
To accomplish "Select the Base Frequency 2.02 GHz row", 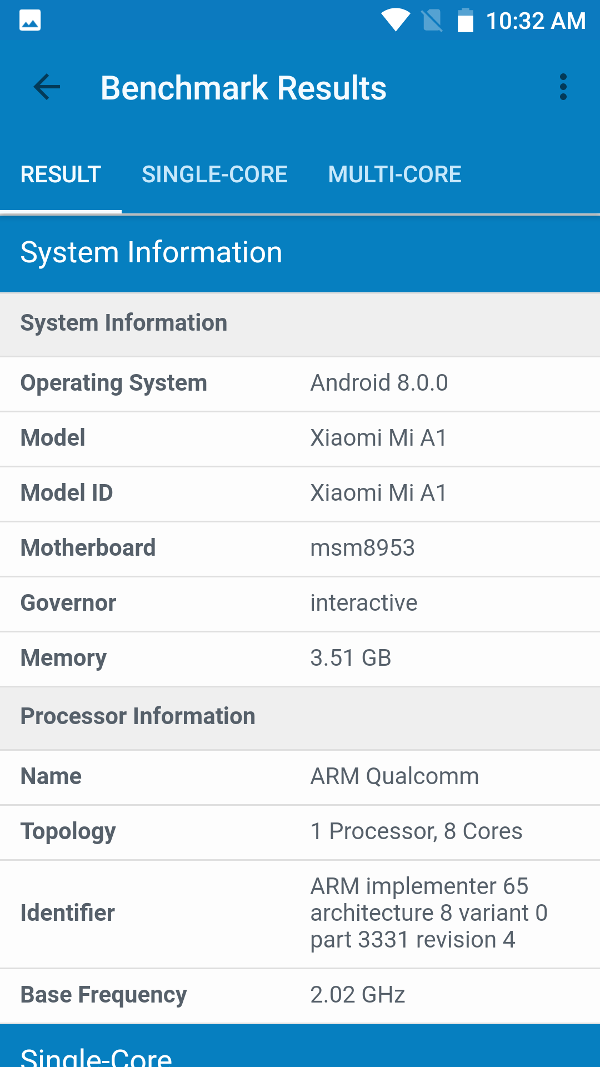I will (x=300, y=995).
